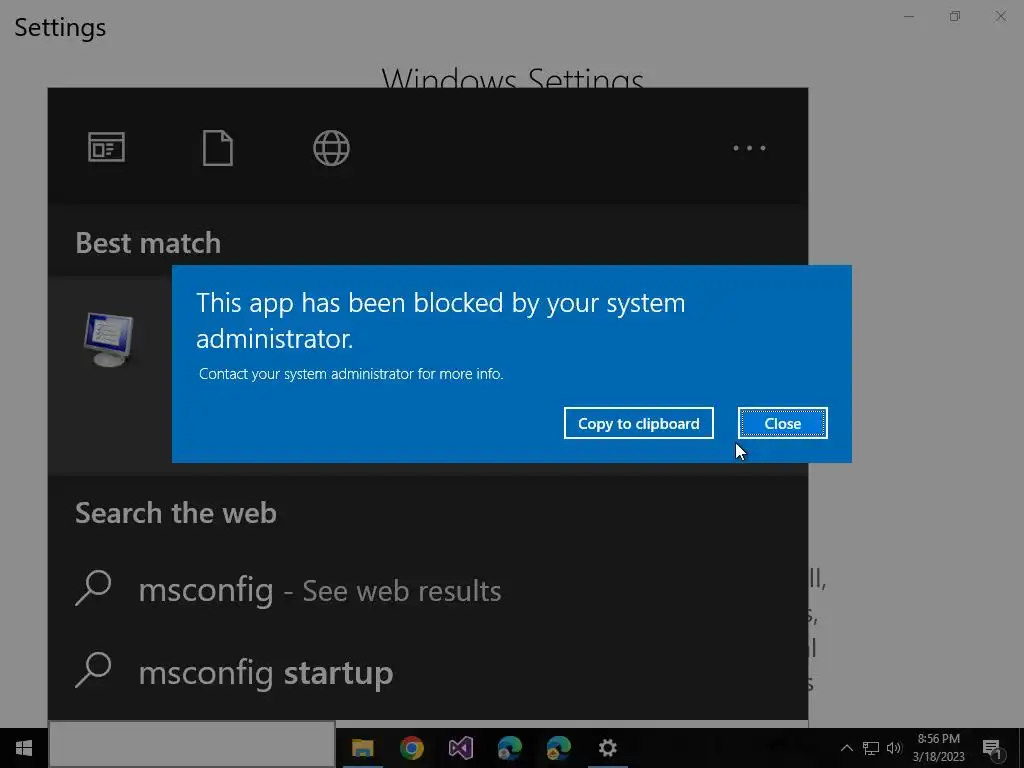This screenshot has height=768, width=1024.
Task: Click the Search the web heading
Action: [176, 513]
